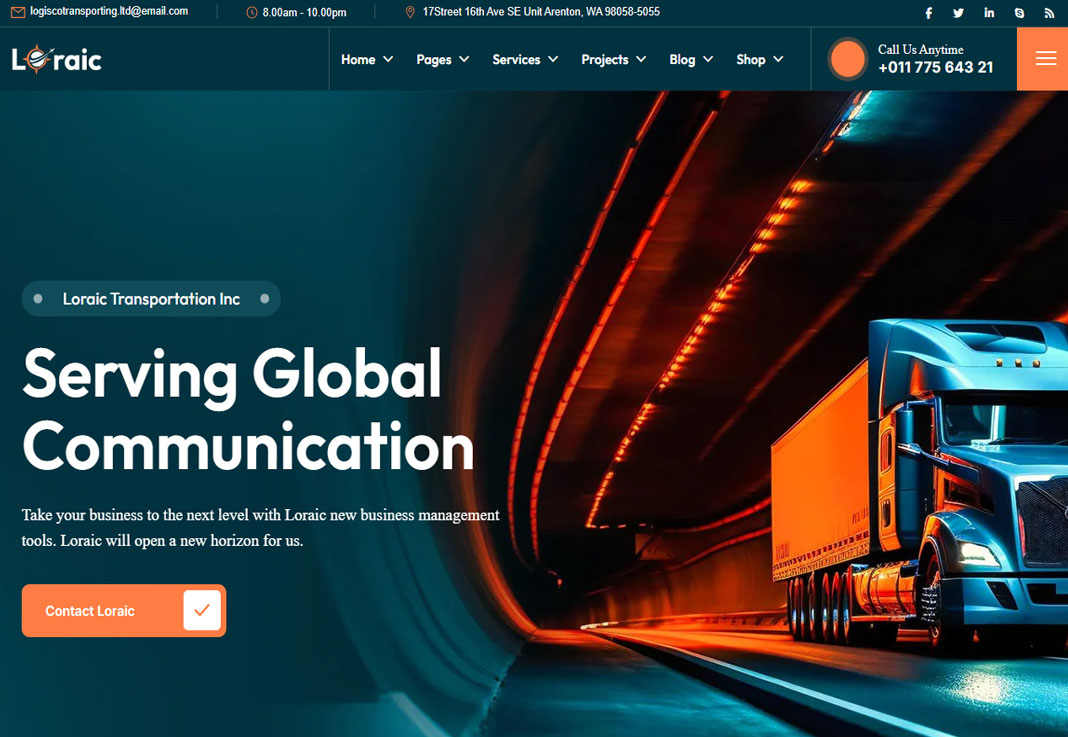Viewport: 1068px width, 737px height.
Task: Click the Loraic logo
Action: click(x=57, y=60)
